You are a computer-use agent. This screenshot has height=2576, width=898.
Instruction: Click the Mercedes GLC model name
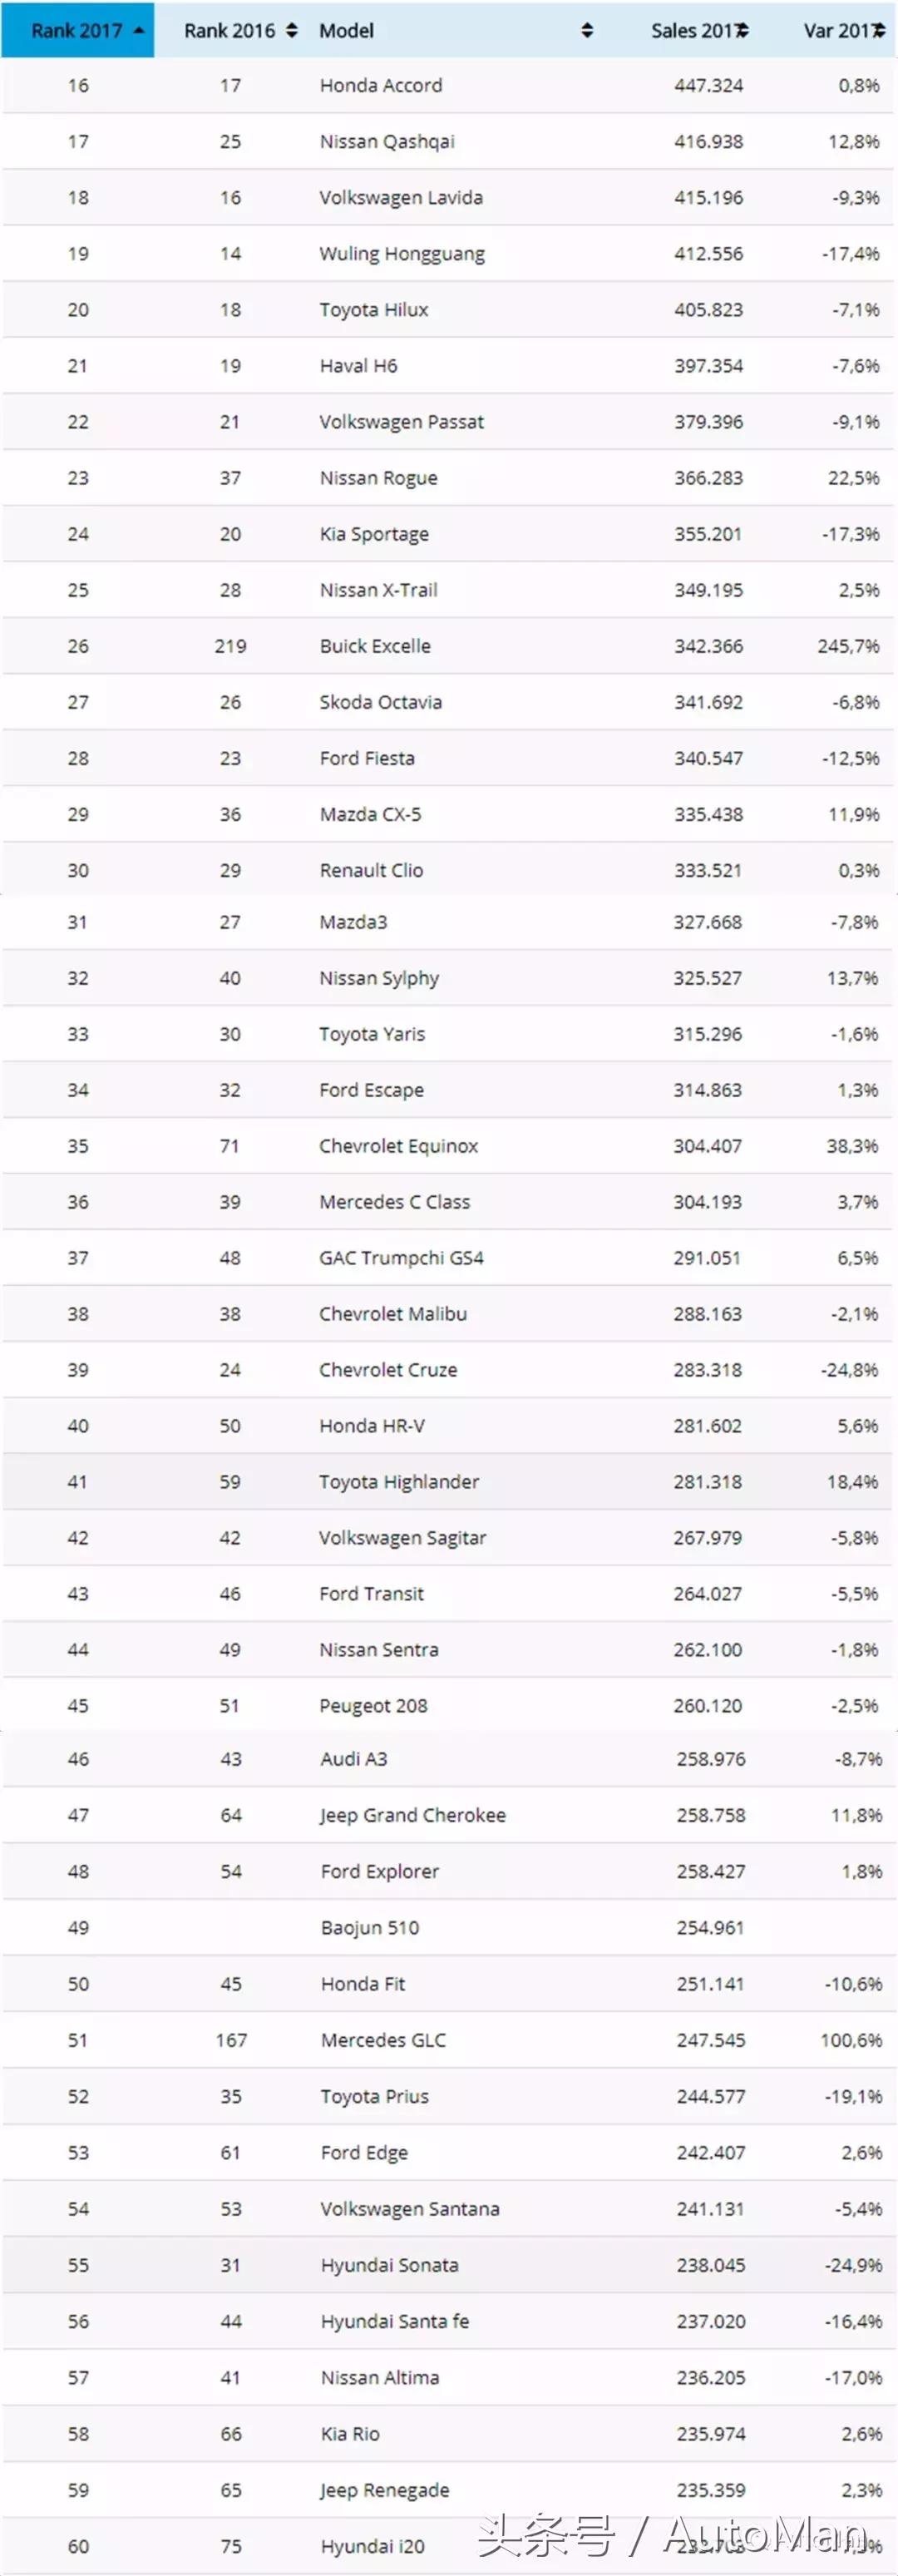tap(383, 2040)
